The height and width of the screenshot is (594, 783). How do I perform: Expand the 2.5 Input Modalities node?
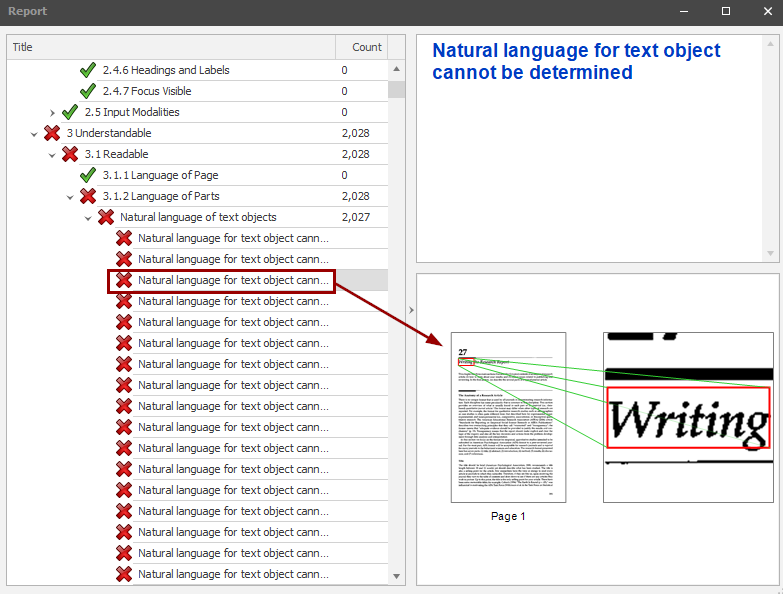point(52,113)
